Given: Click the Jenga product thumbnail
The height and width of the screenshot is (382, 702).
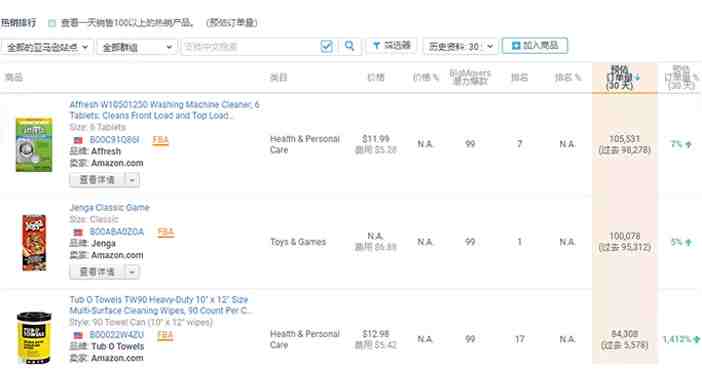Looking at the screenshot, I should pyautogui.click(x=34, y=242).
